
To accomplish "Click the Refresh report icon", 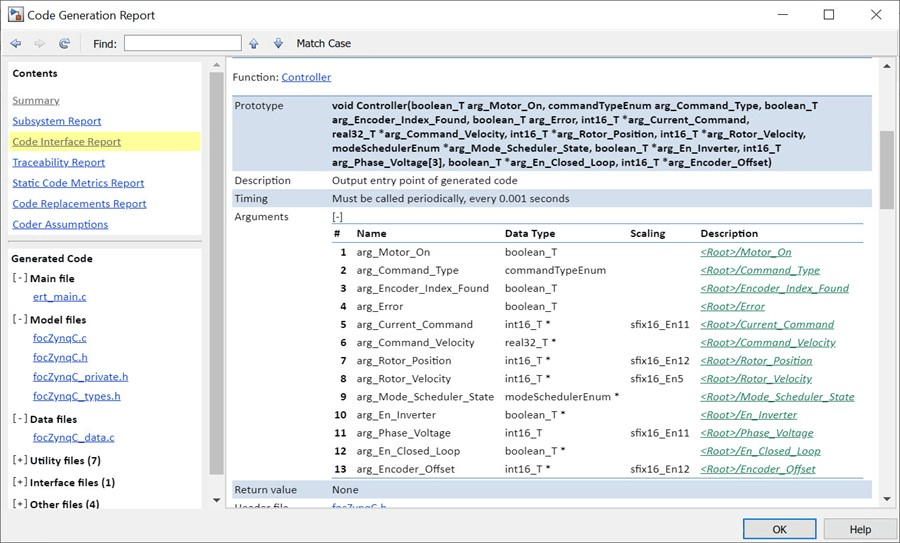I will click(65, 44).
